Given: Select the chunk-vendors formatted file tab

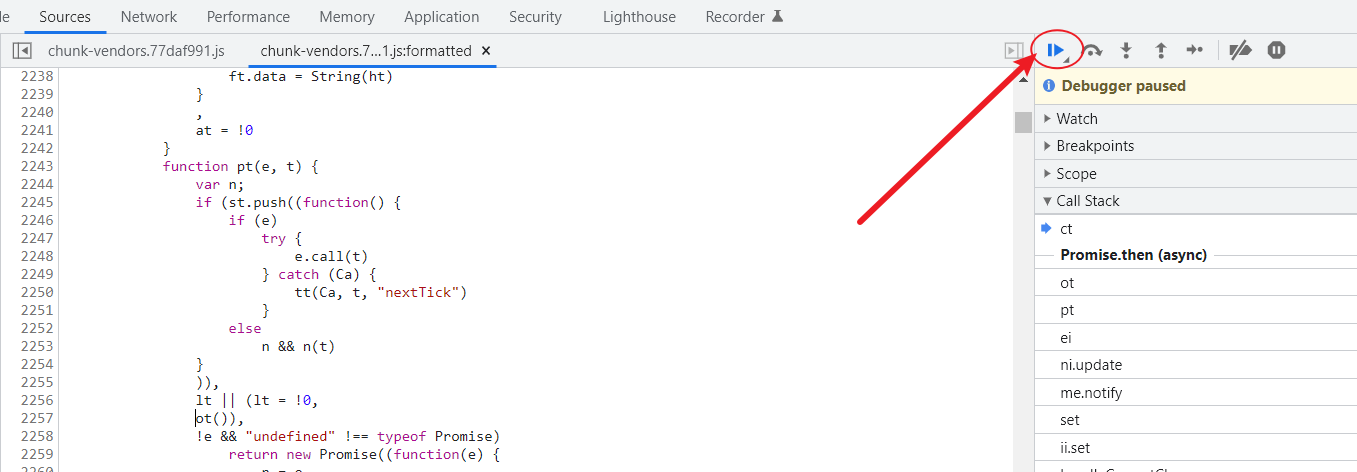Looking at the screenshot, I should [366, 50].
